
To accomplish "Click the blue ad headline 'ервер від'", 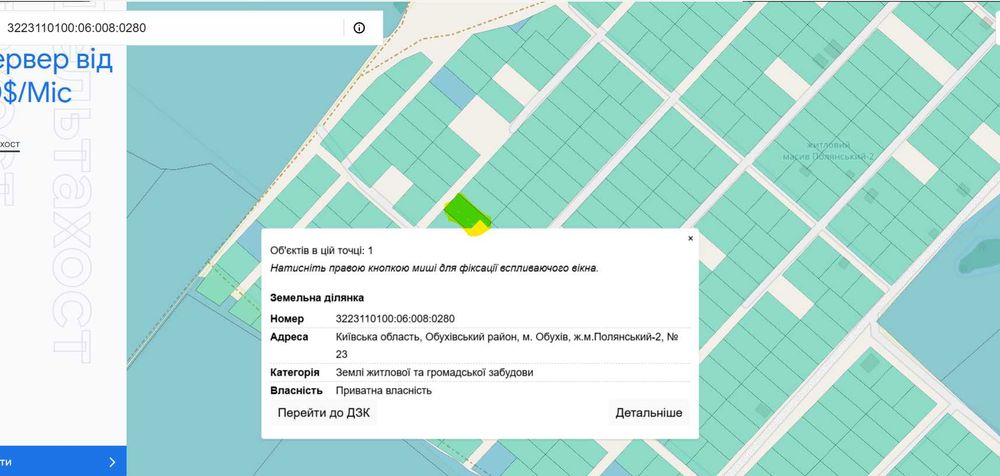I will [x=58, y=61].
